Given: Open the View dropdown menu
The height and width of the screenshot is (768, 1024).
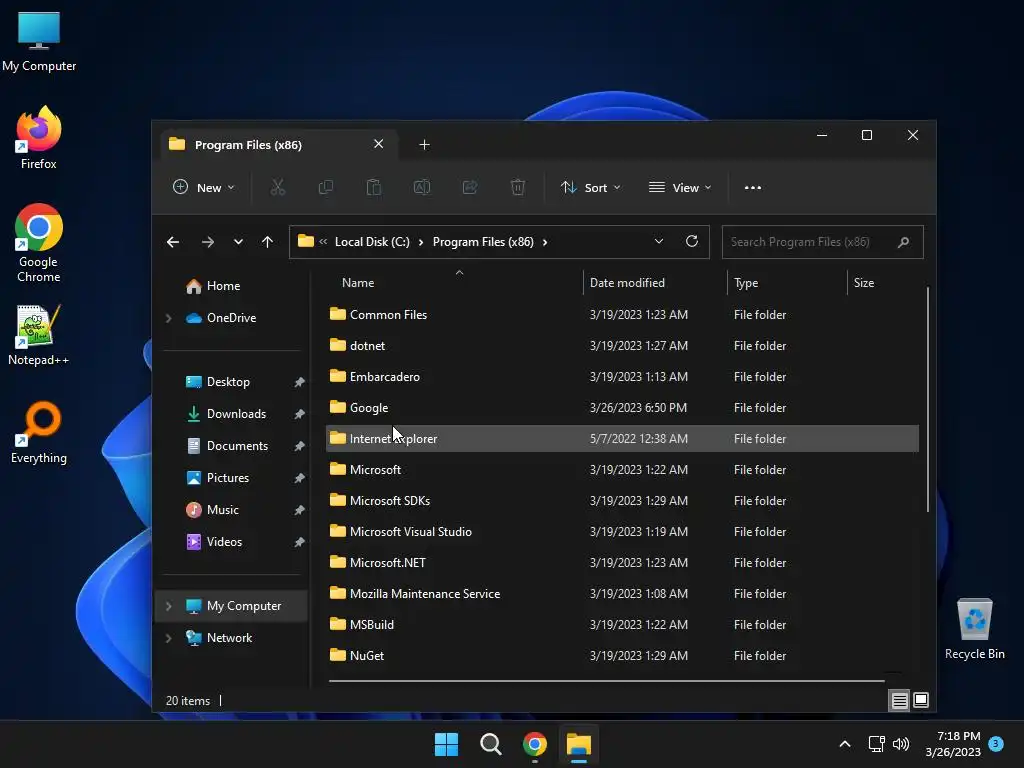Looking at the screenshot, I should (680, 187).
